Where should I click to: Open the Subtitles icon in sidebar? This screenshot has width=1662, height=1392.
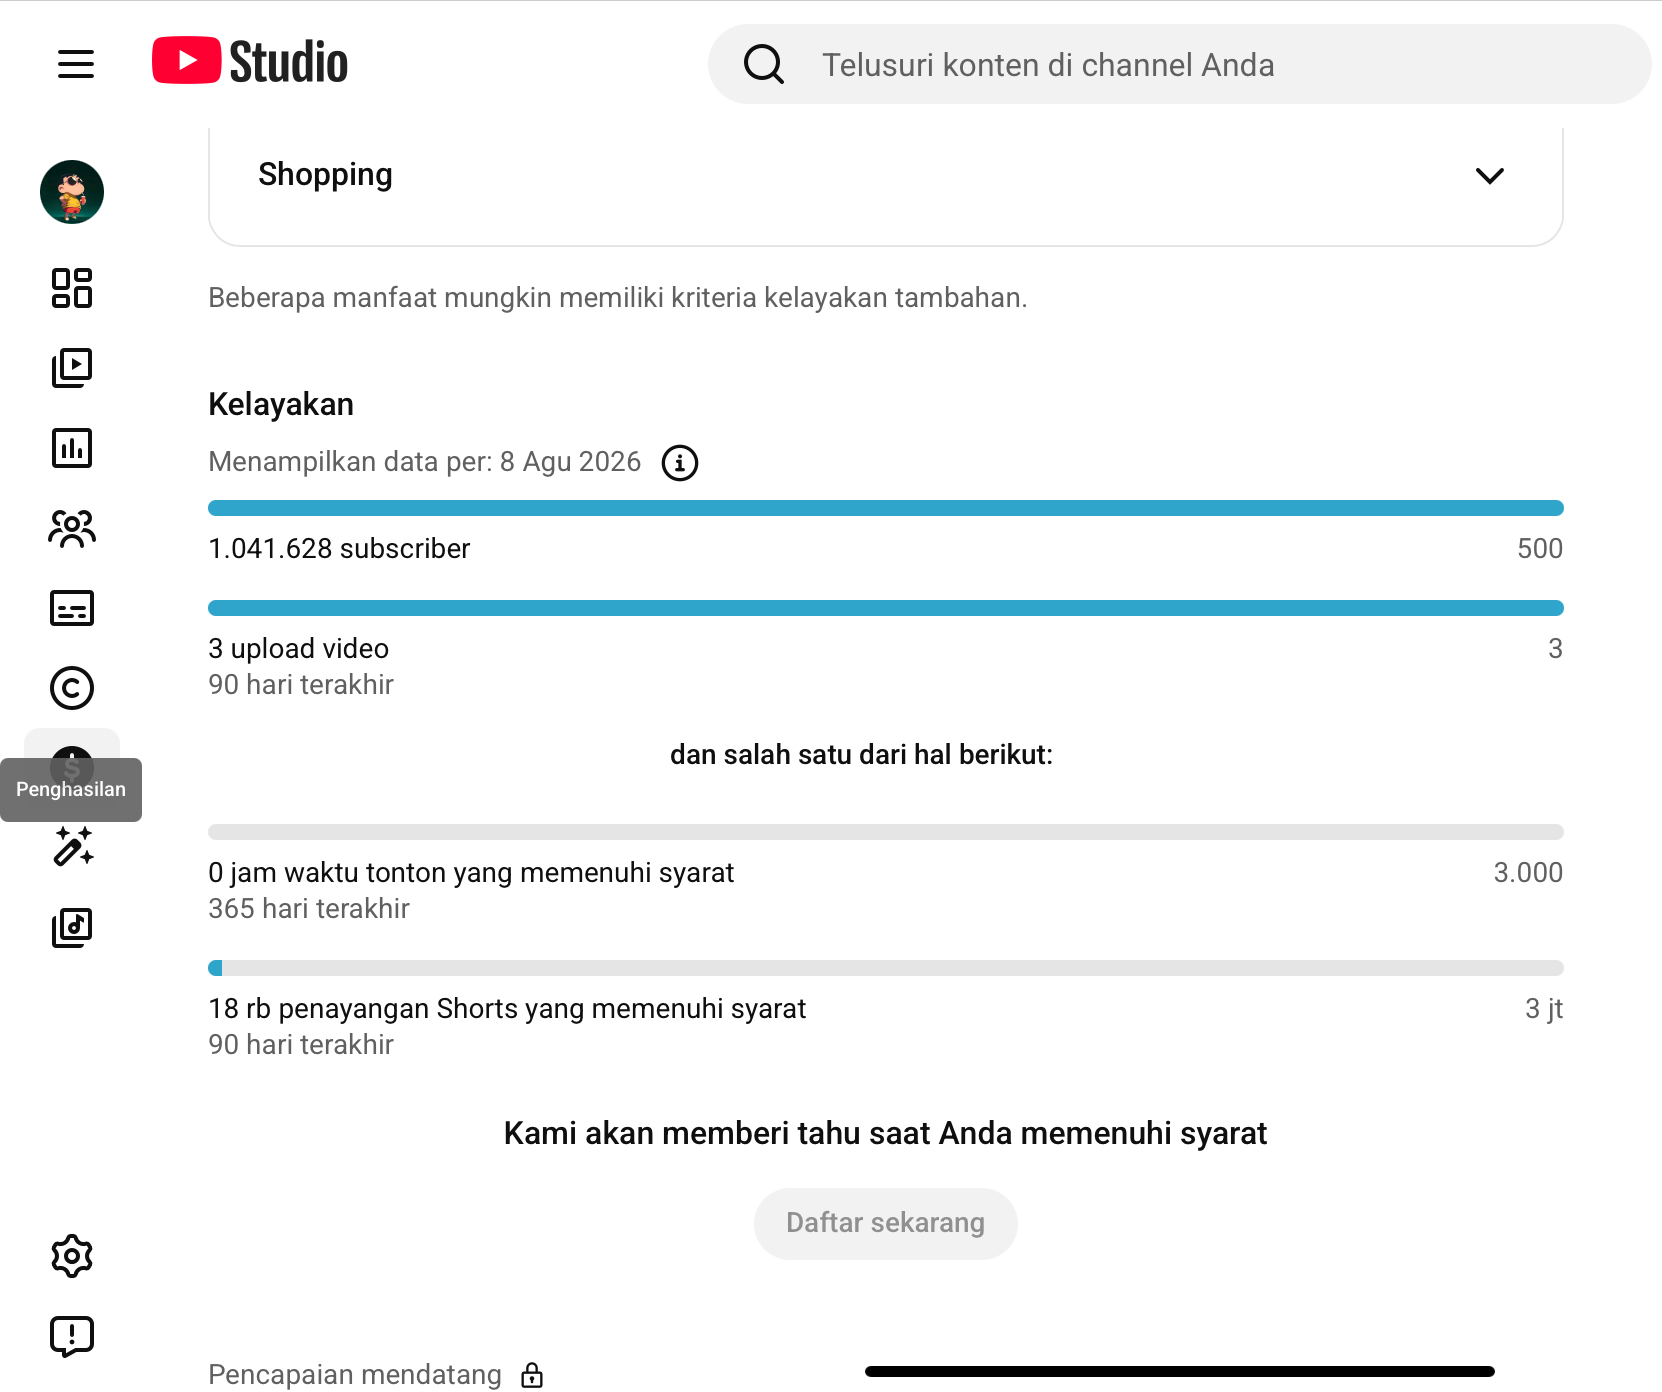tap(72, 608)
